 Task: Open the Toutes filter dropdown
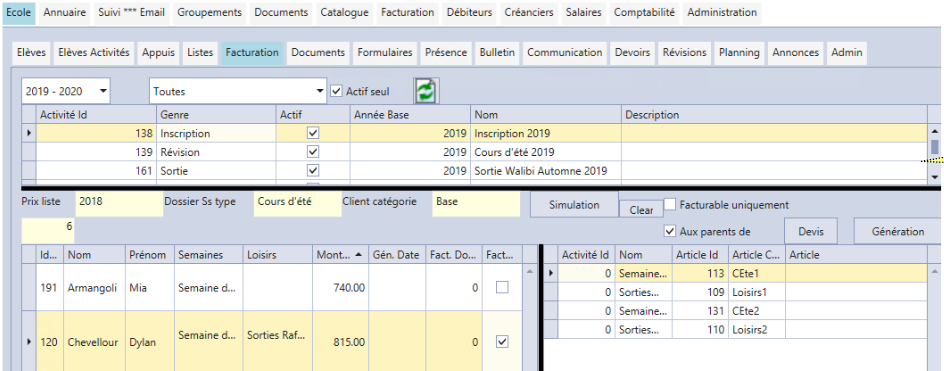point(320,92)
